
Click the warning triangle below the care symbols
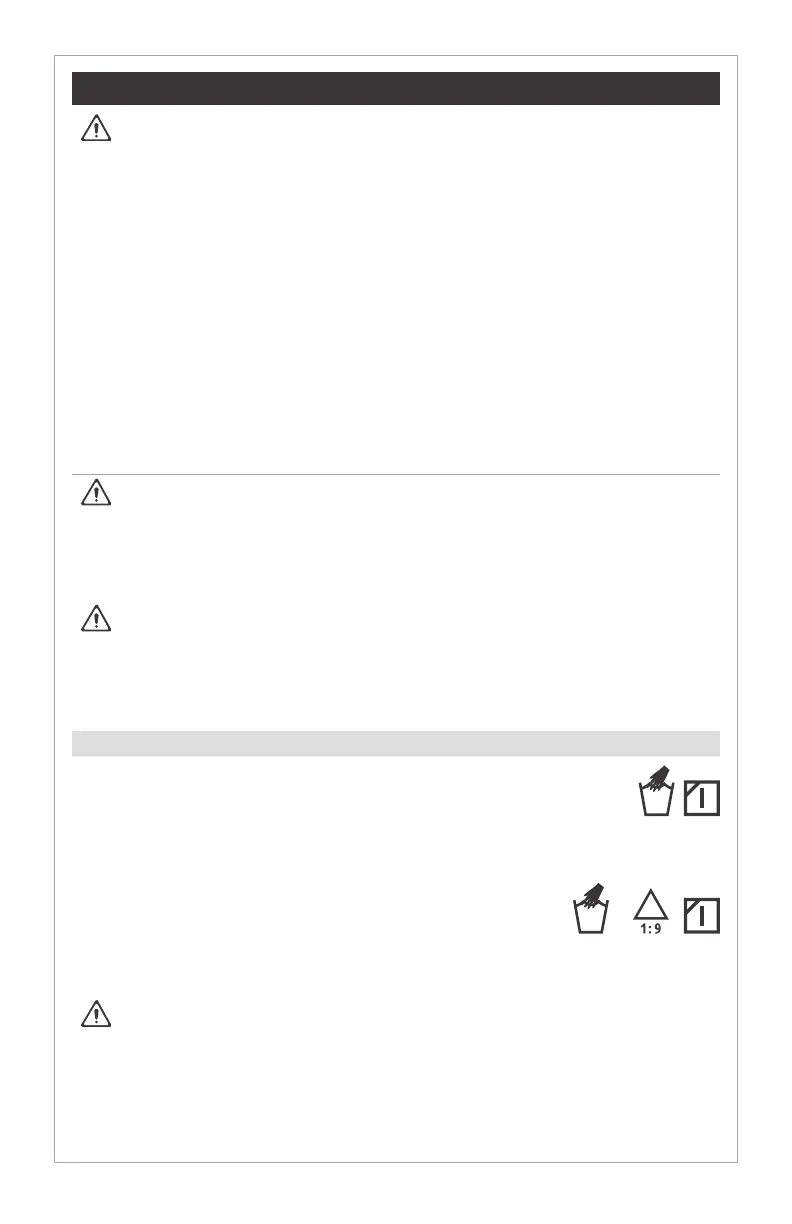pyautogui.click(x=95, y=1015)
